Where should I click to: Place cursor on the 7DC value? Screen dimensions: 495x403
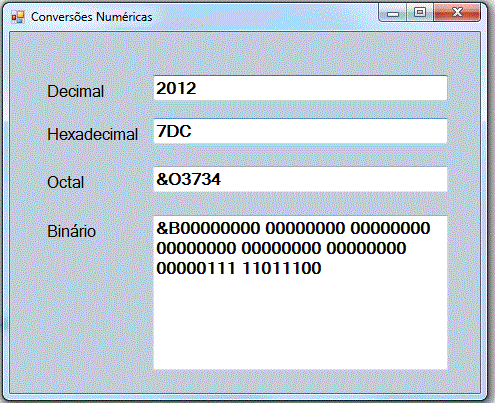tap(174, 131)
